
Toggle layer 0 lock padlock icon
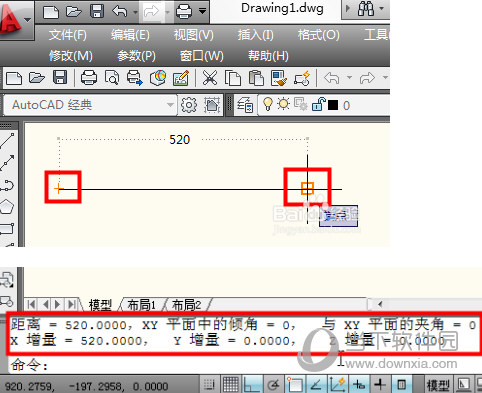(318, 104)
